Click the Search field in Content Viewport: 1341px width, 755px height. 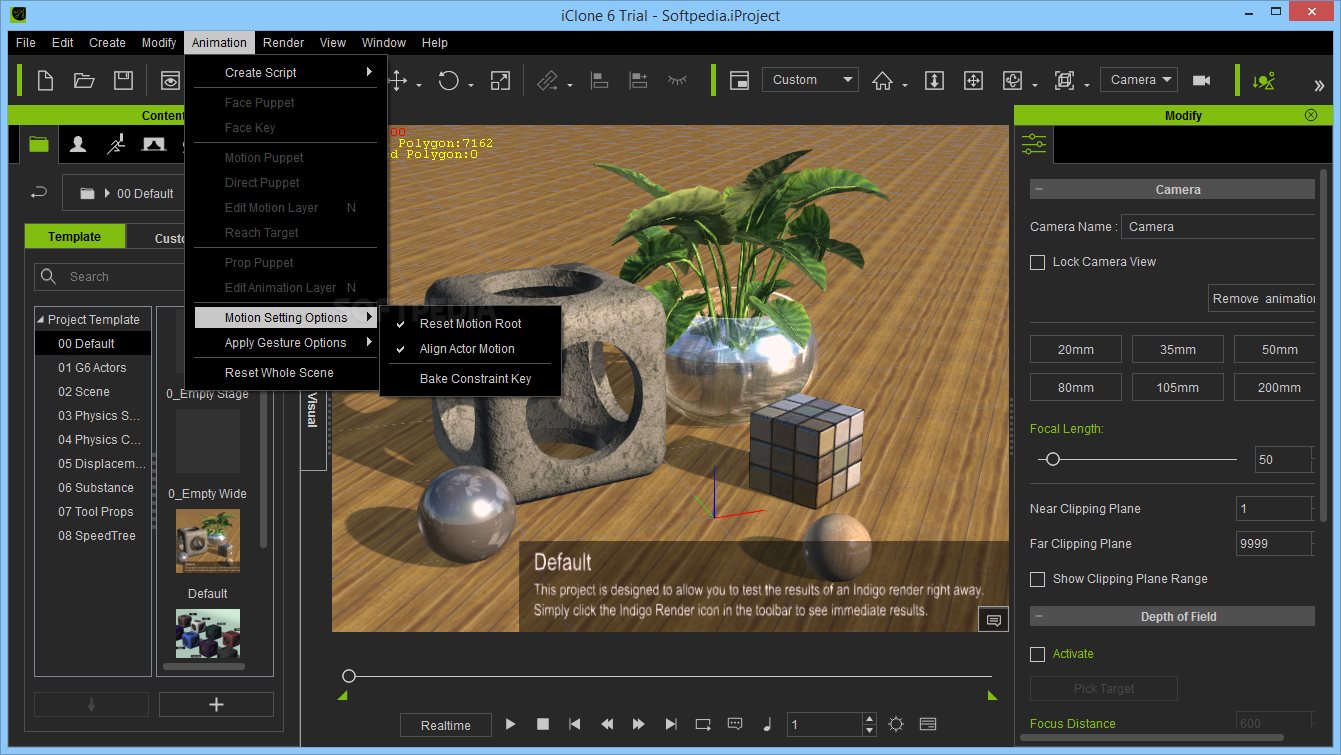coord(110,277)
